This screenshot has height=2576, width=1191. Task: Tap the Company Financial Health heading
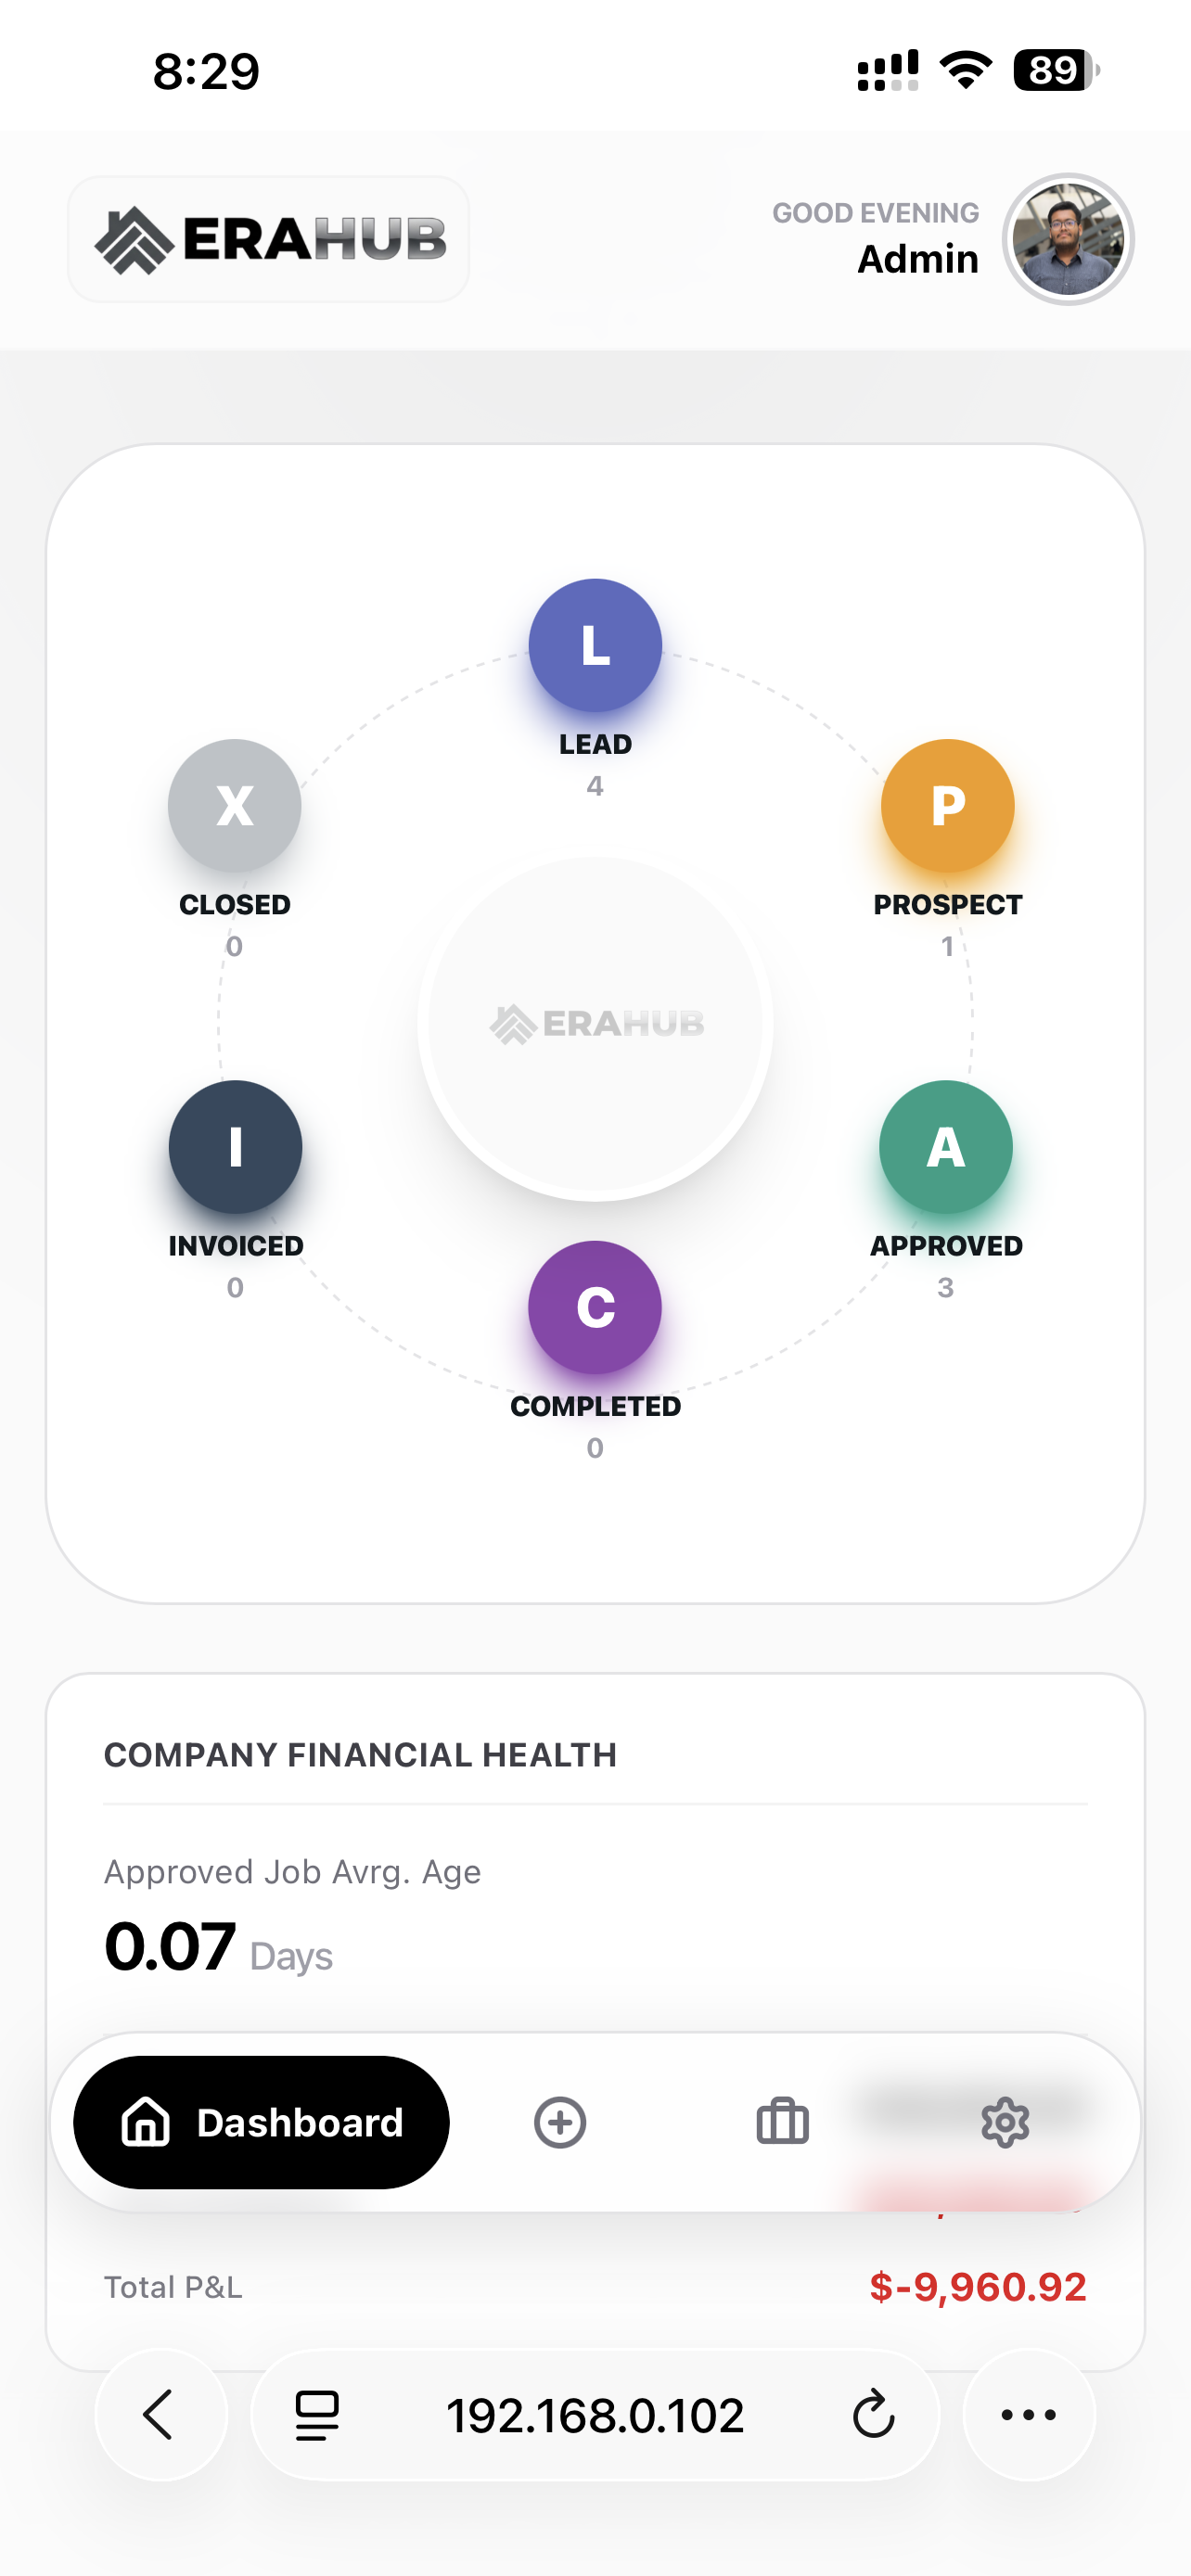coord(360,1755)
